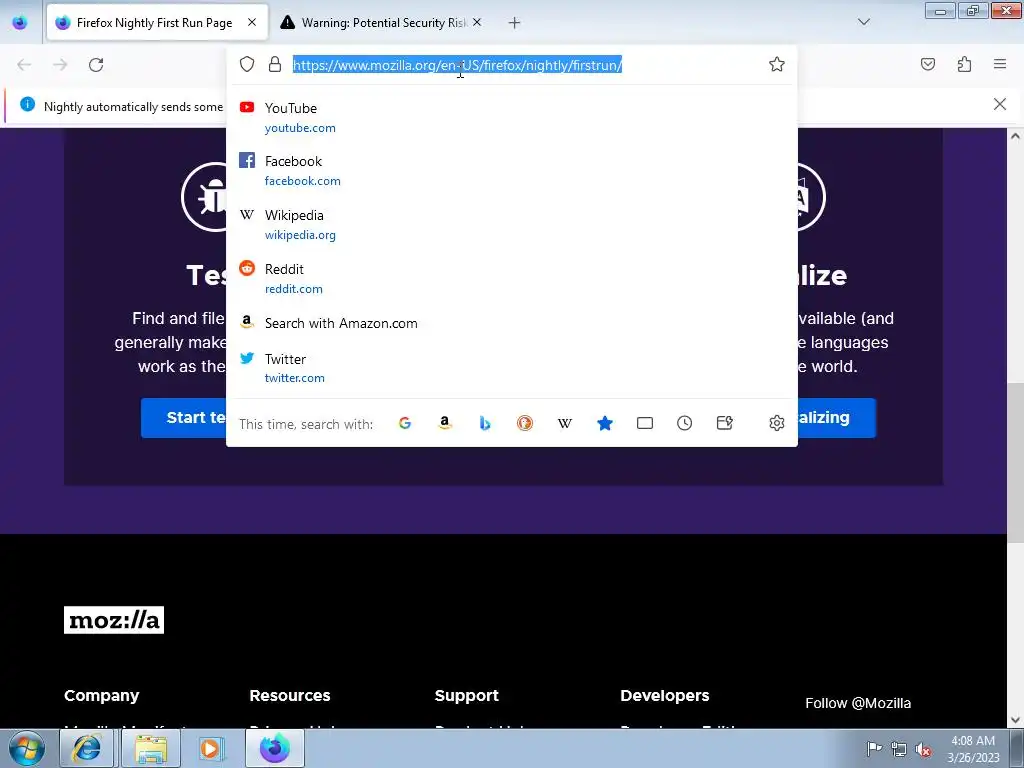Open Windows Media Player from the taskbar
The width and height of the screenshot is (1024, 768).
coord(210,748)
